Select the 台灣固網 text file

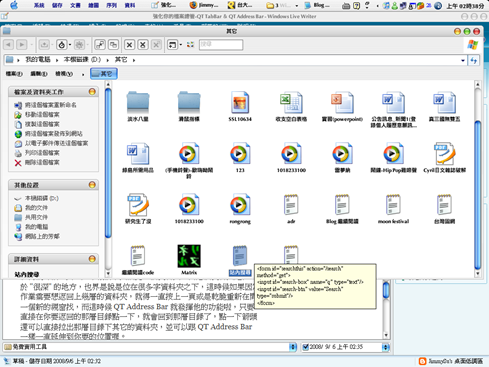pyautogui.click(x=444, y=209)
